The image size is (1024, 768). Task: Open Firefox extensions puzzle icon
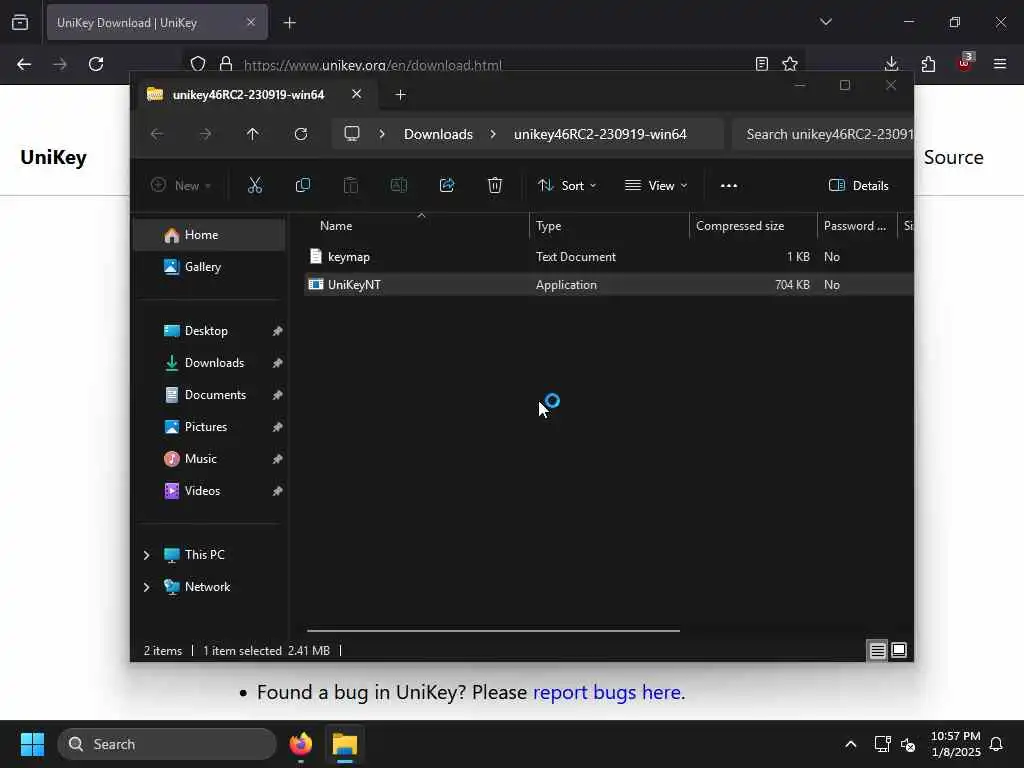point(928,64)
